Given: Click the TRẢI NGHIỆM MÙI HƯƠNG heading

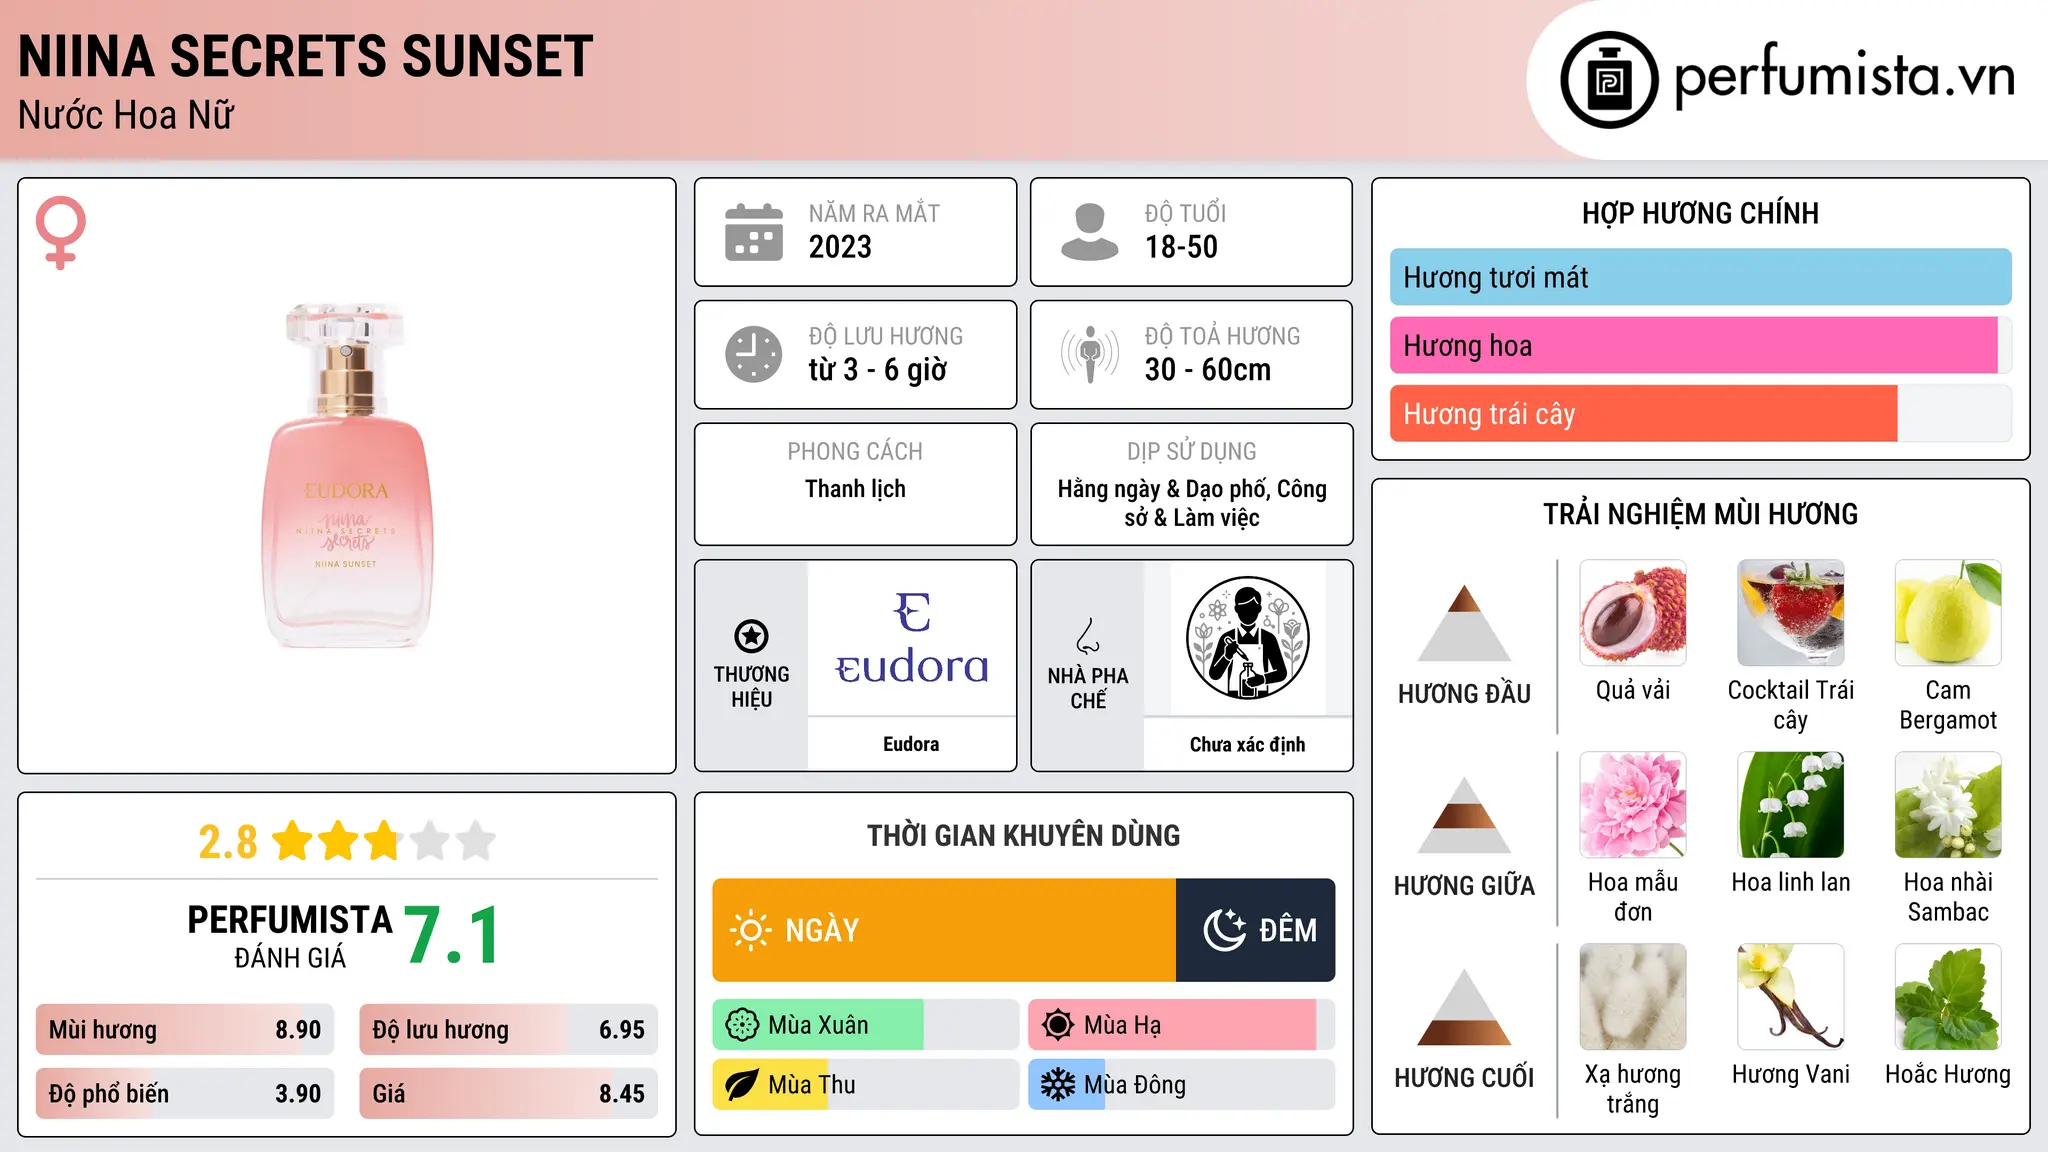Looking at the screenshot, I should [1700, 514].
